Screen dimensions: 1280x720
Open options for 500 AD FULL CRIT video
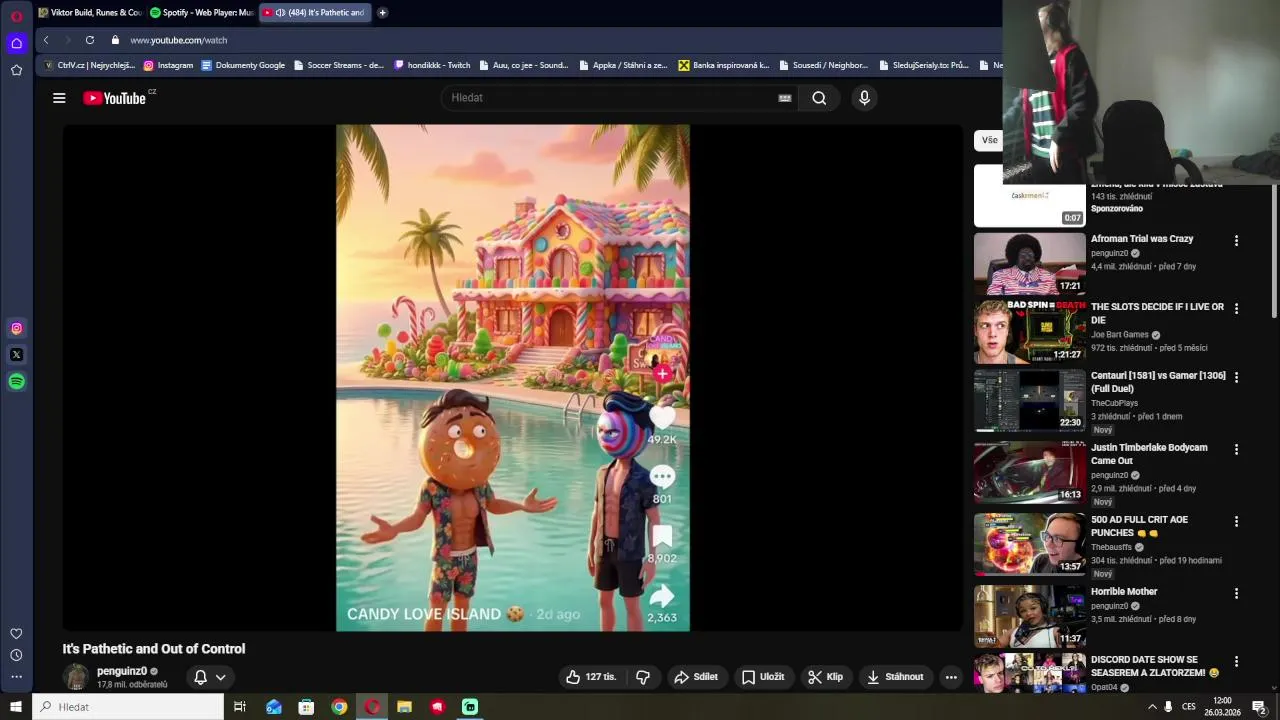(1236, 522)
